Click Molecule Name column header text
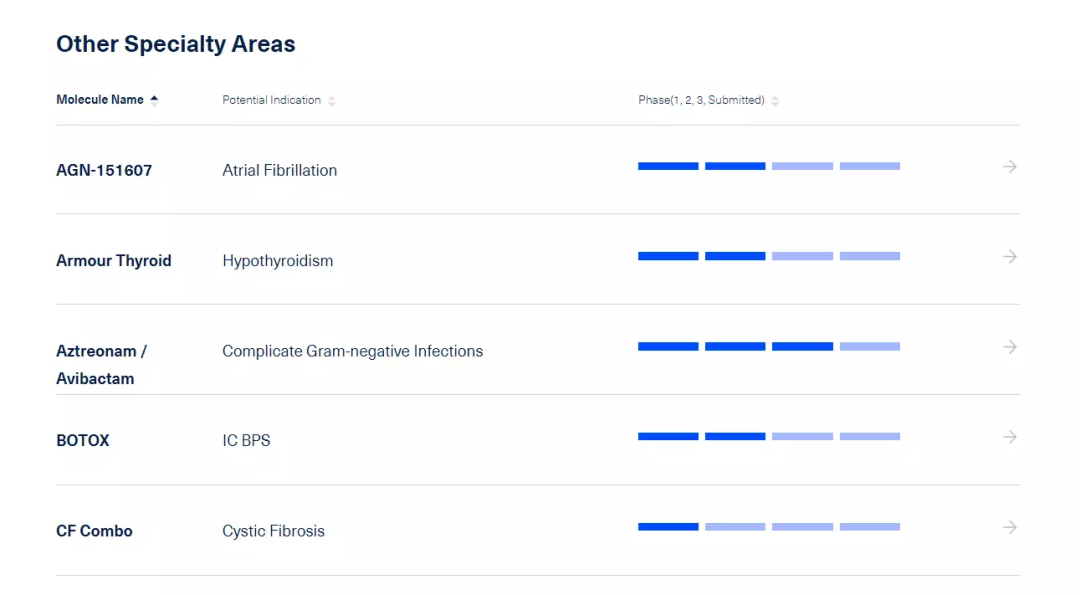Image resolution: width=1080 pixels, height=595 pixels. coord(99,100)
